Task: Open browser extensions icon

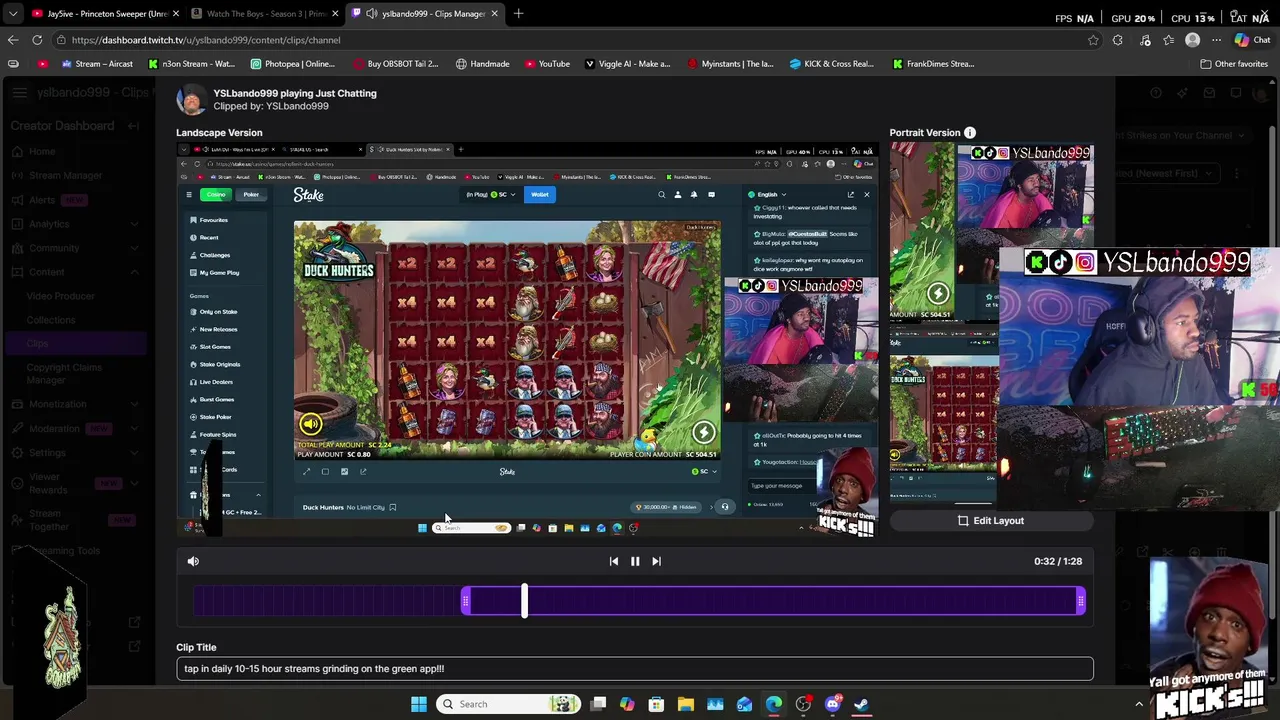Action: click(1118, 40)
